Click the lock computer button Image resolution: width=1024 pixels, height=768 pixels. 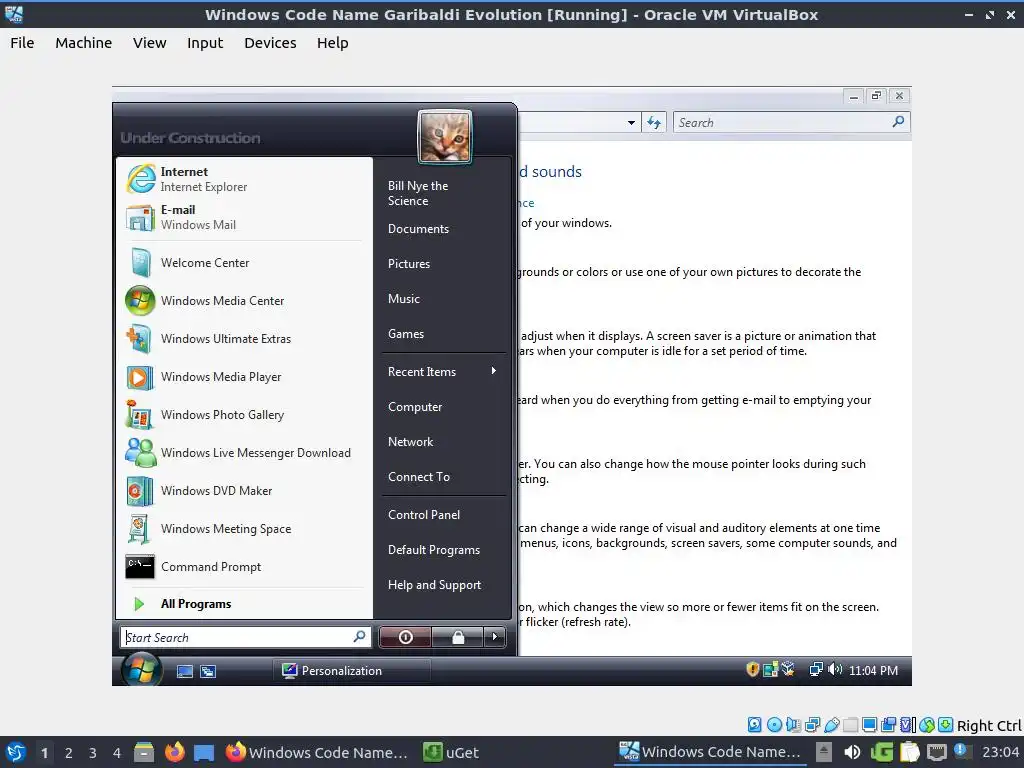pyautogui.click(x=458, y=637)
